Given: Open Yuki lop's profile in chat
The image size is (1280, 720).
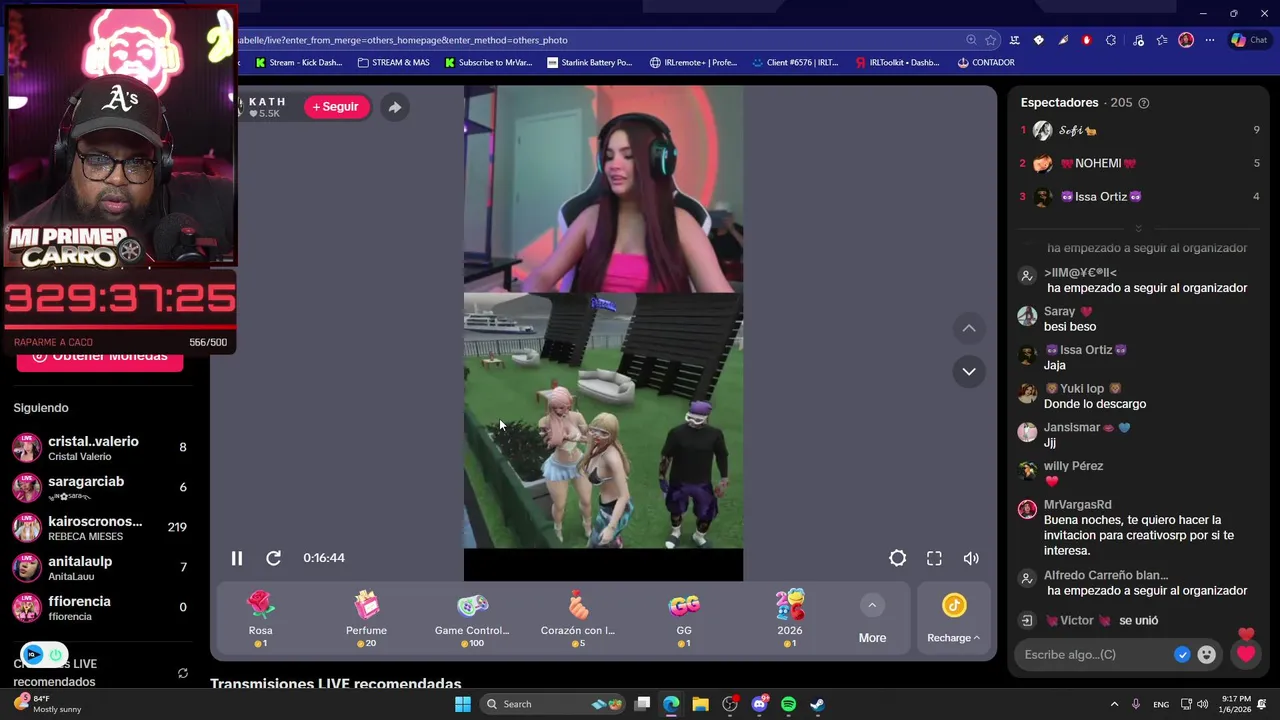Looking at the screenshot, I should [1082, 388].
